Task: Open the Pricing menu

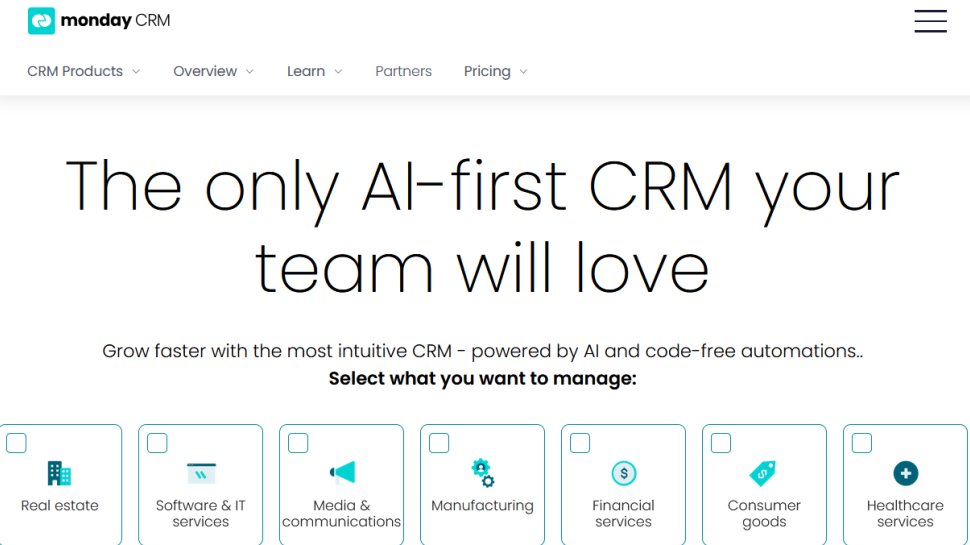Action: pyautogui.click(x=487, y=71)
